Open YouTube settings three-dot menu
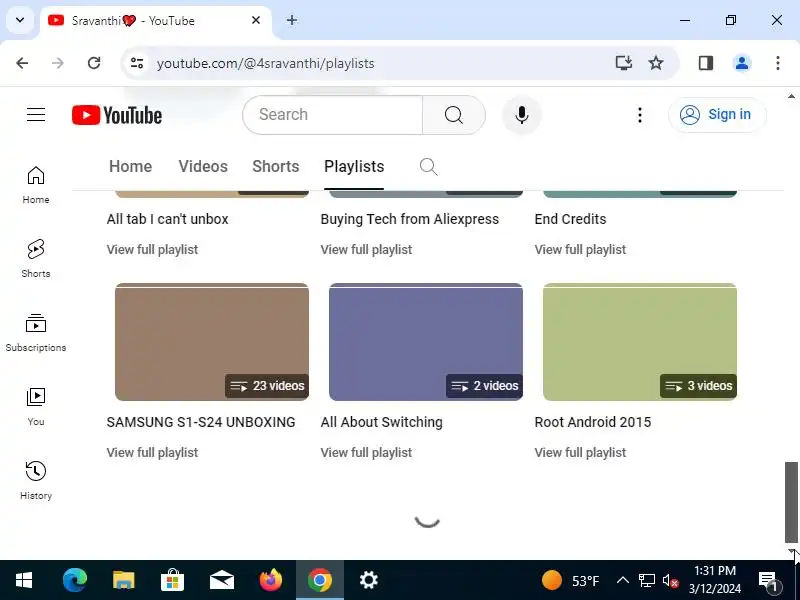 [x=640, y=115]
